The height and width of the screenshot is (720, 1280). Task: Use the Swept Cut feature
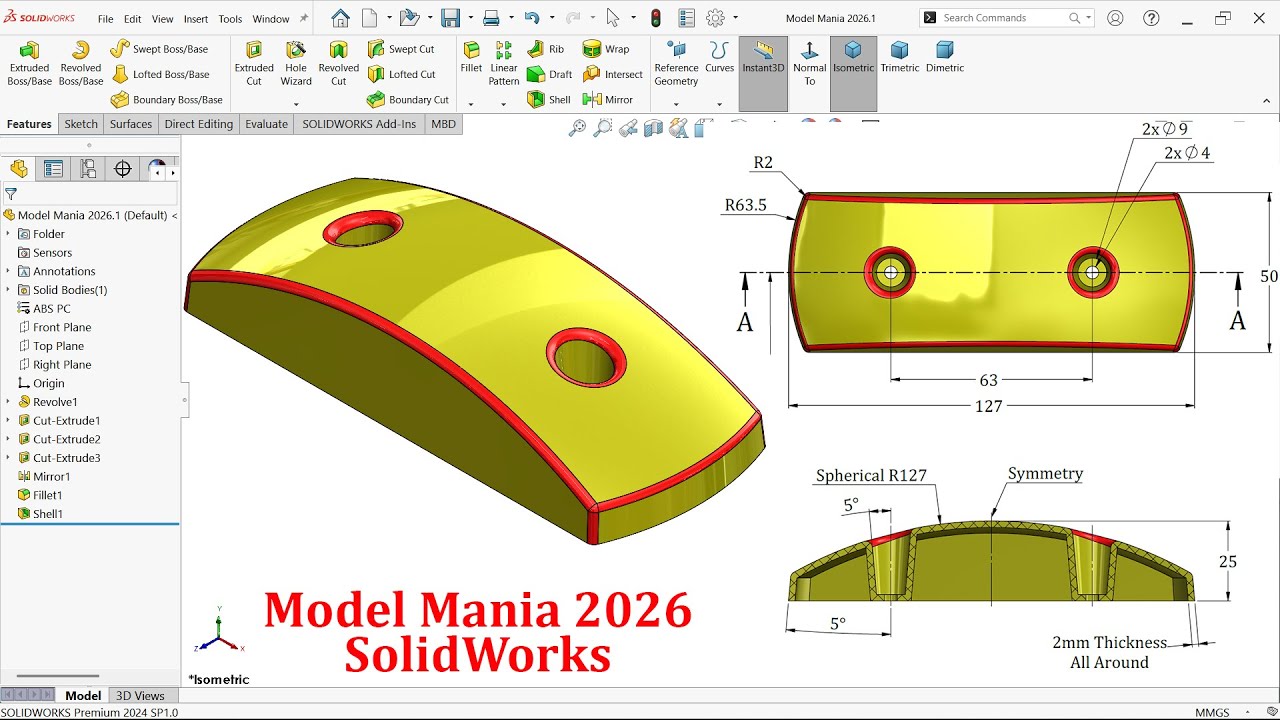point(401,49)
